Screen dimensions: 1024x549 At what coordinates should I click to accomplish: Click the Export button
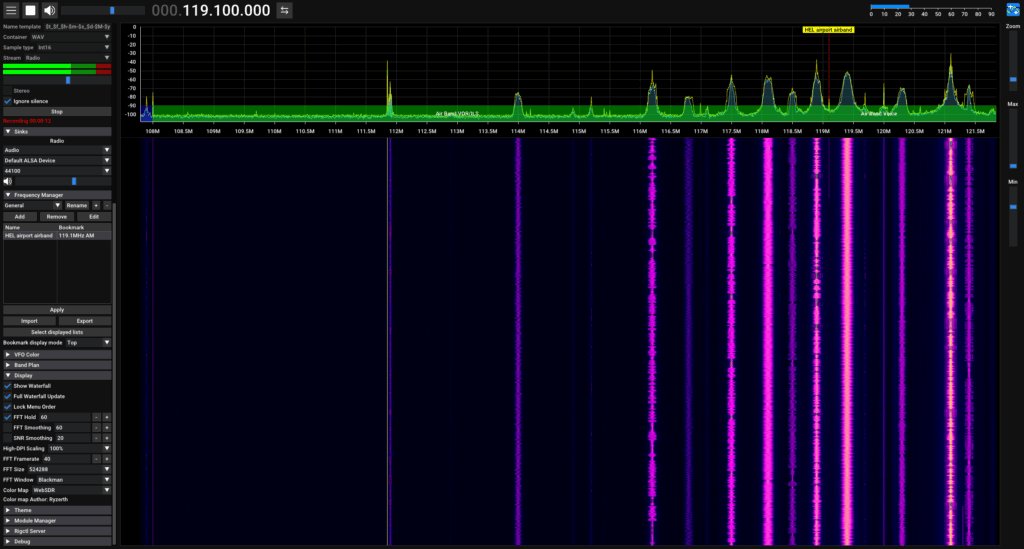coord(85,321)
